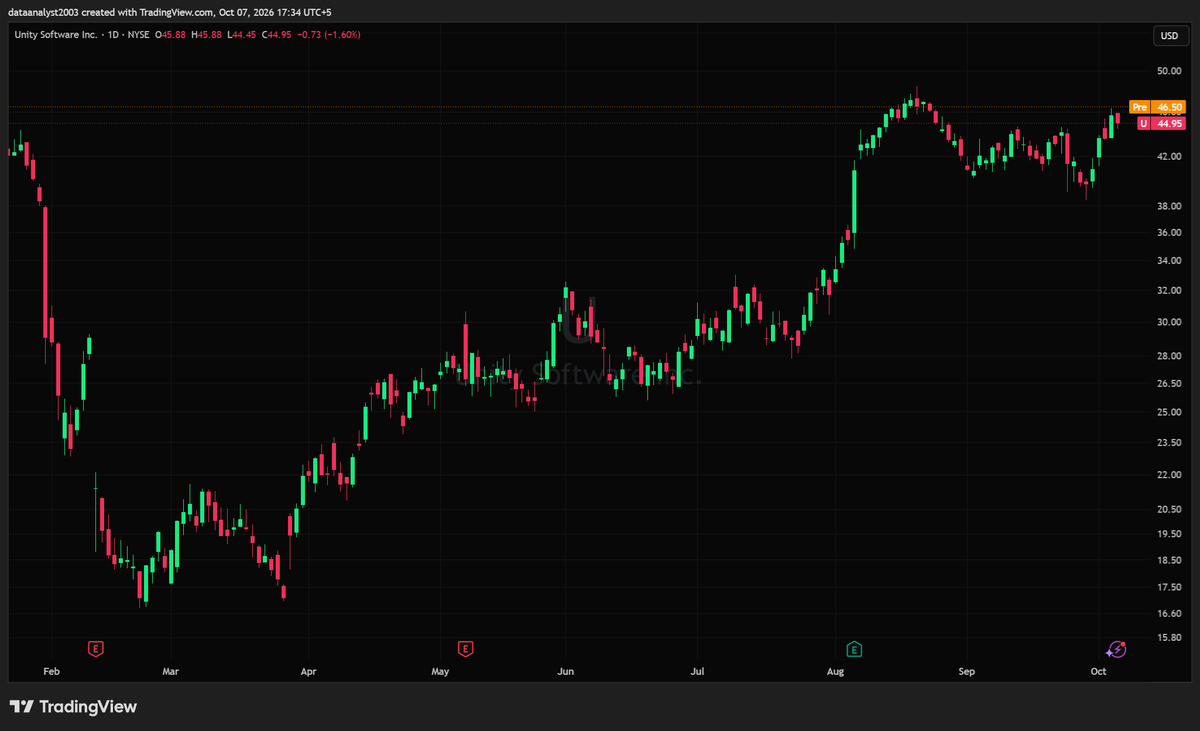Click the low value L44.45
The height and width of the screenshot is (731, 1200).
[x=243, y=34]
